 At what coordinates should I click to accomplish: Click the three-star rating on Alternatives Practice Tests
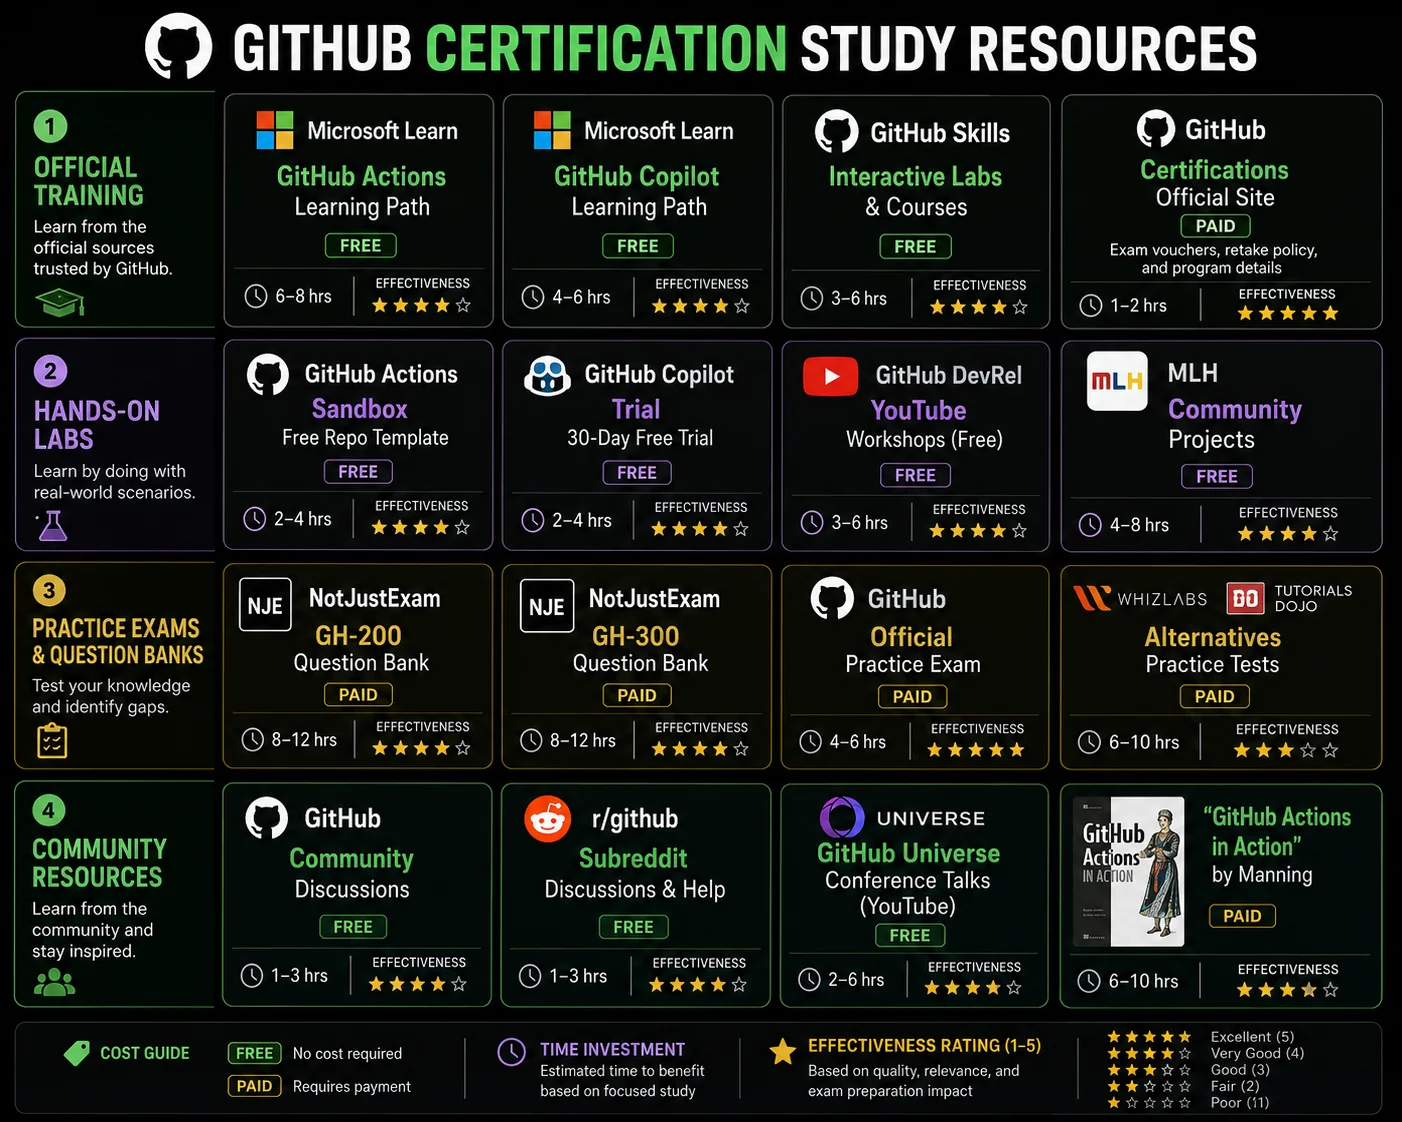[x=1285, y=750]
